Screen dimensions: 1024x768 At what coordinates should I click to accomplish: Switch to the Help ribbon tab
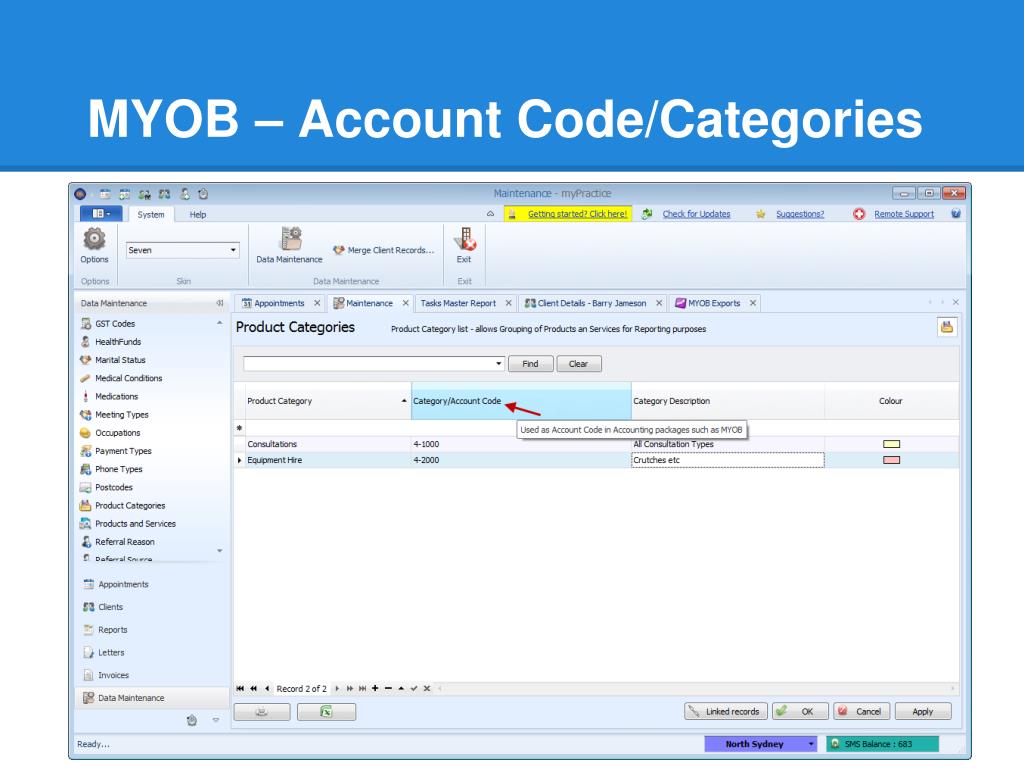point(197,214)
